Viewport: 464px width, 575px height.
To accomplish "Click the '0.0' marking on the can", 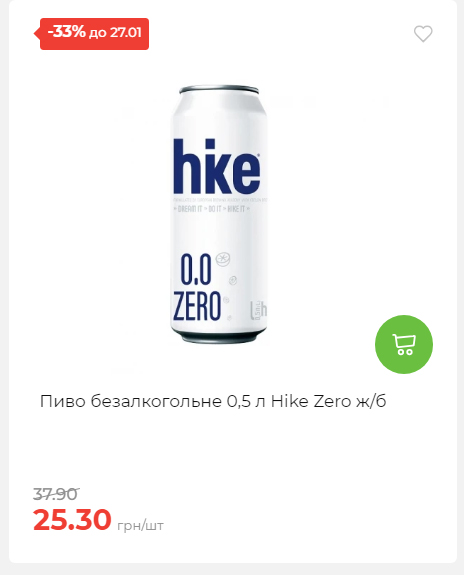I will (196, 270).
